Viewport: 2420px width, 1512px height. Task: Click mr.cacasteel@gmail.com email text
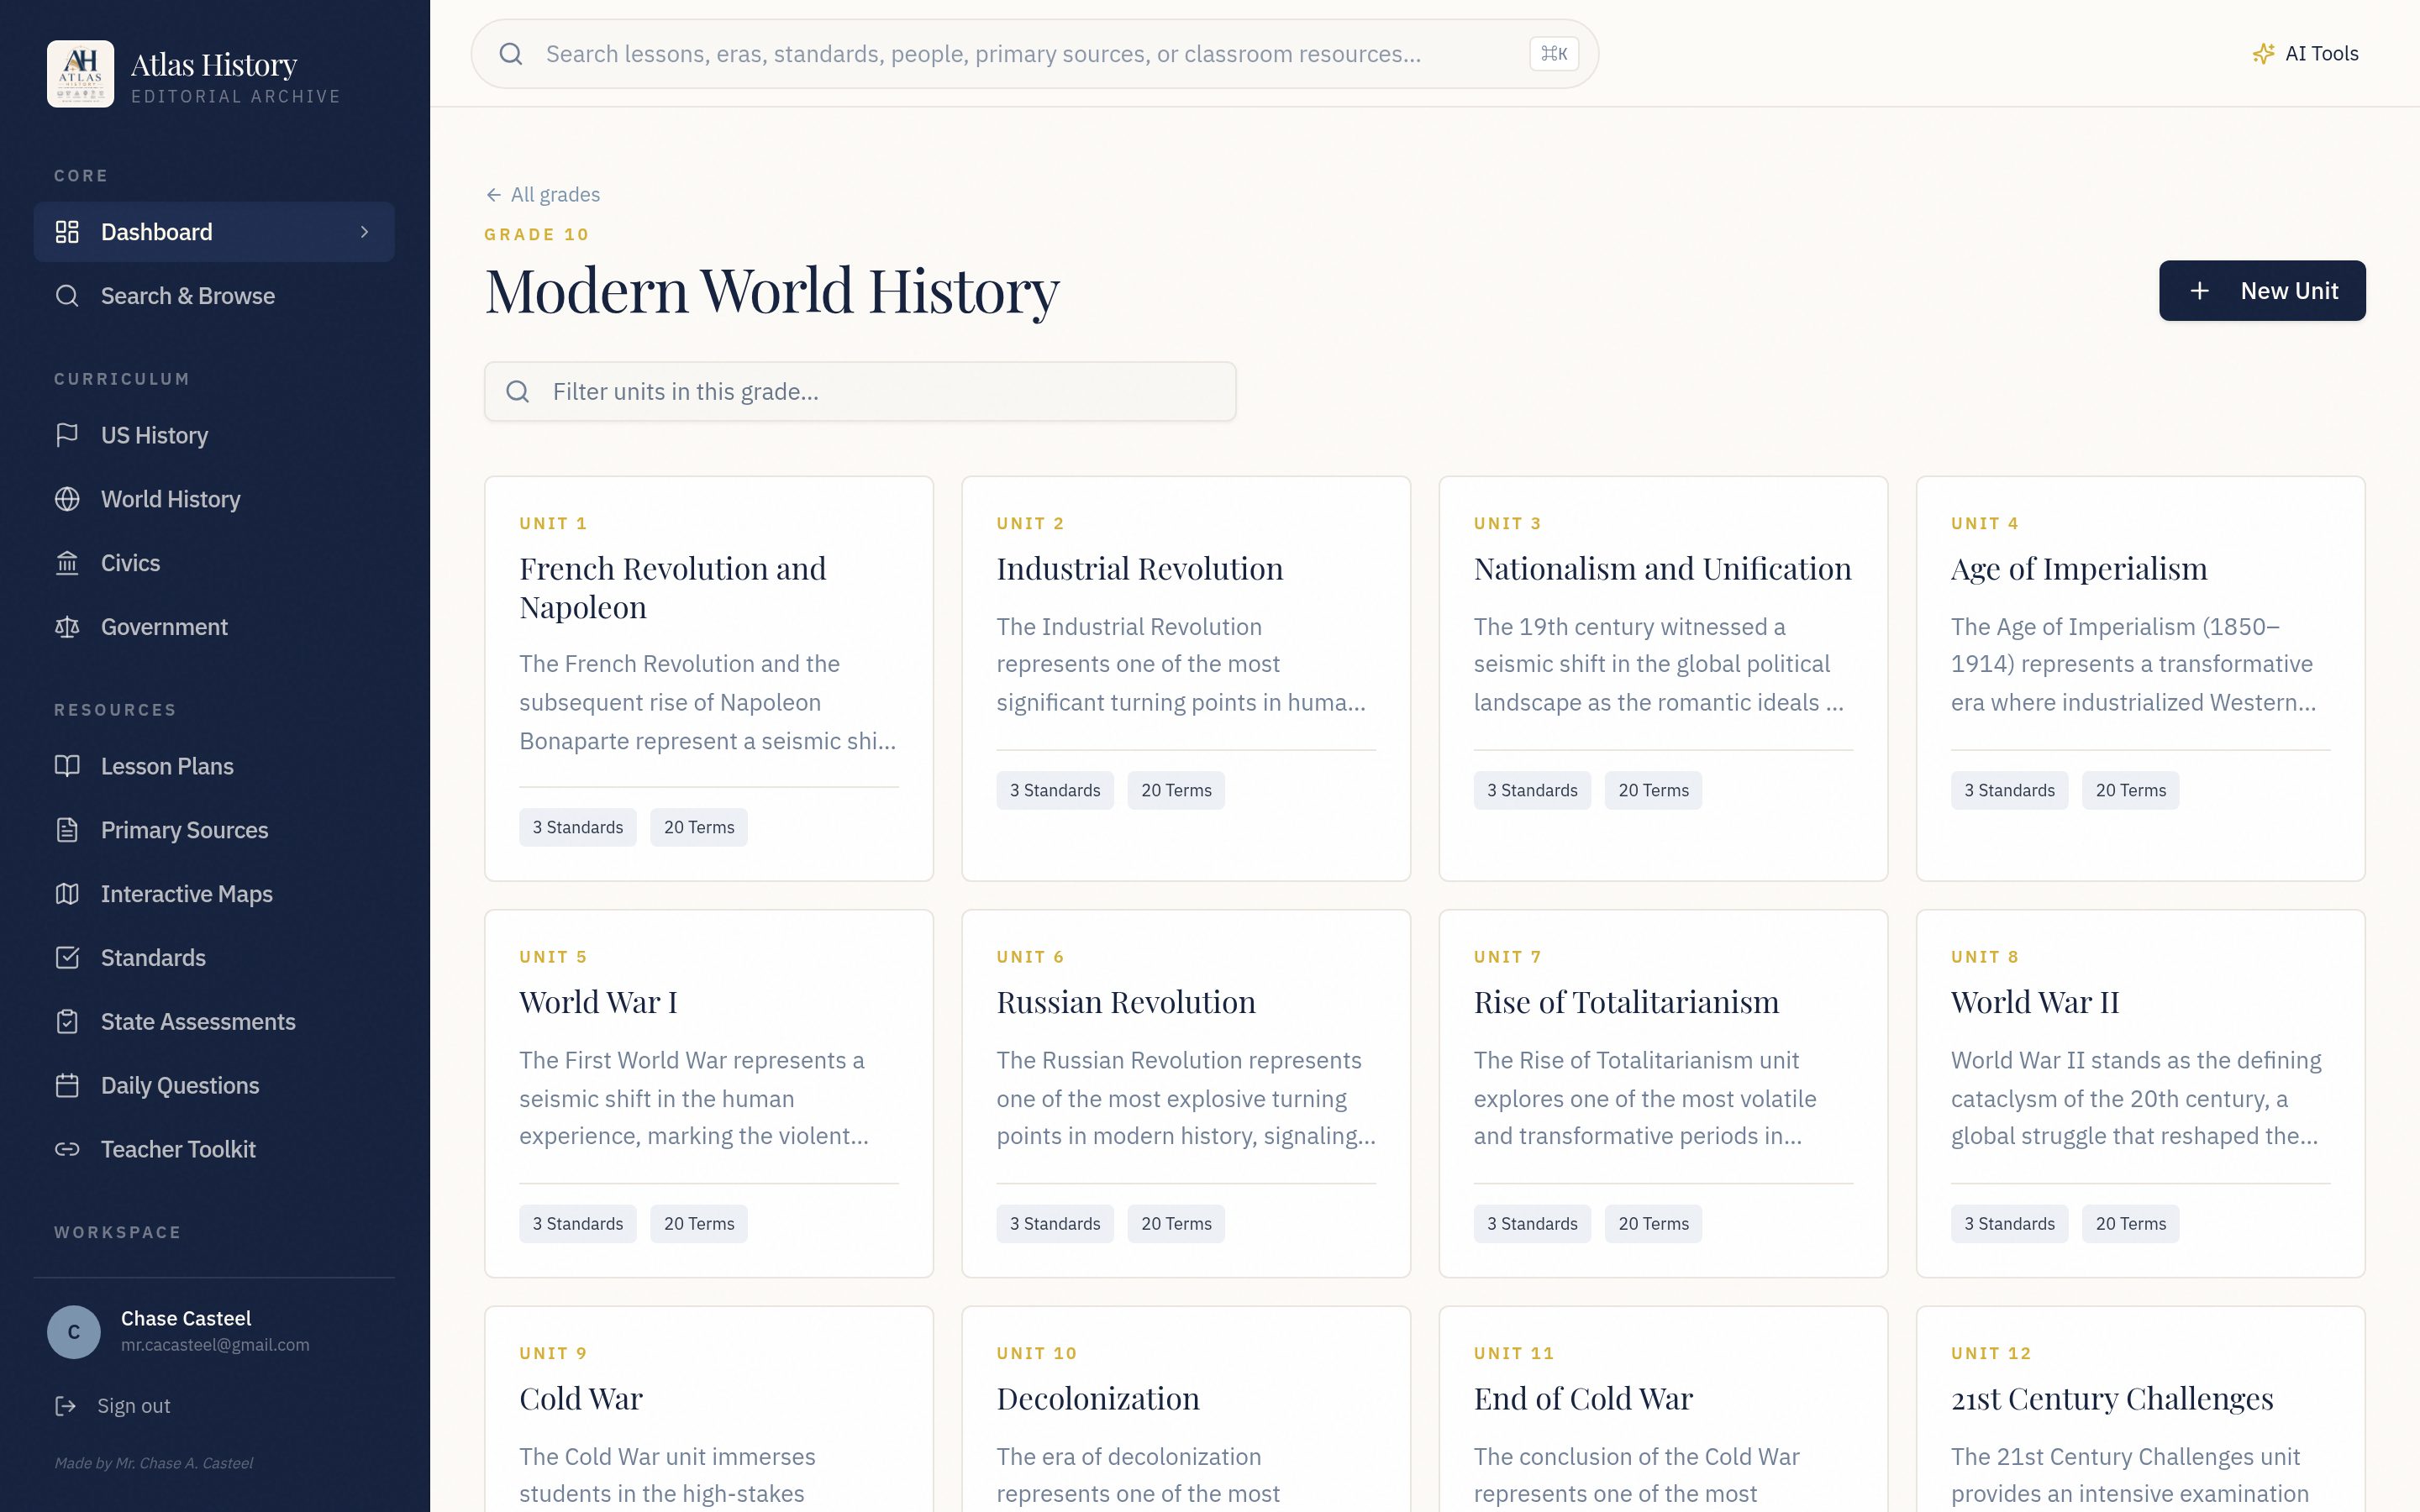click(215, 1345)
